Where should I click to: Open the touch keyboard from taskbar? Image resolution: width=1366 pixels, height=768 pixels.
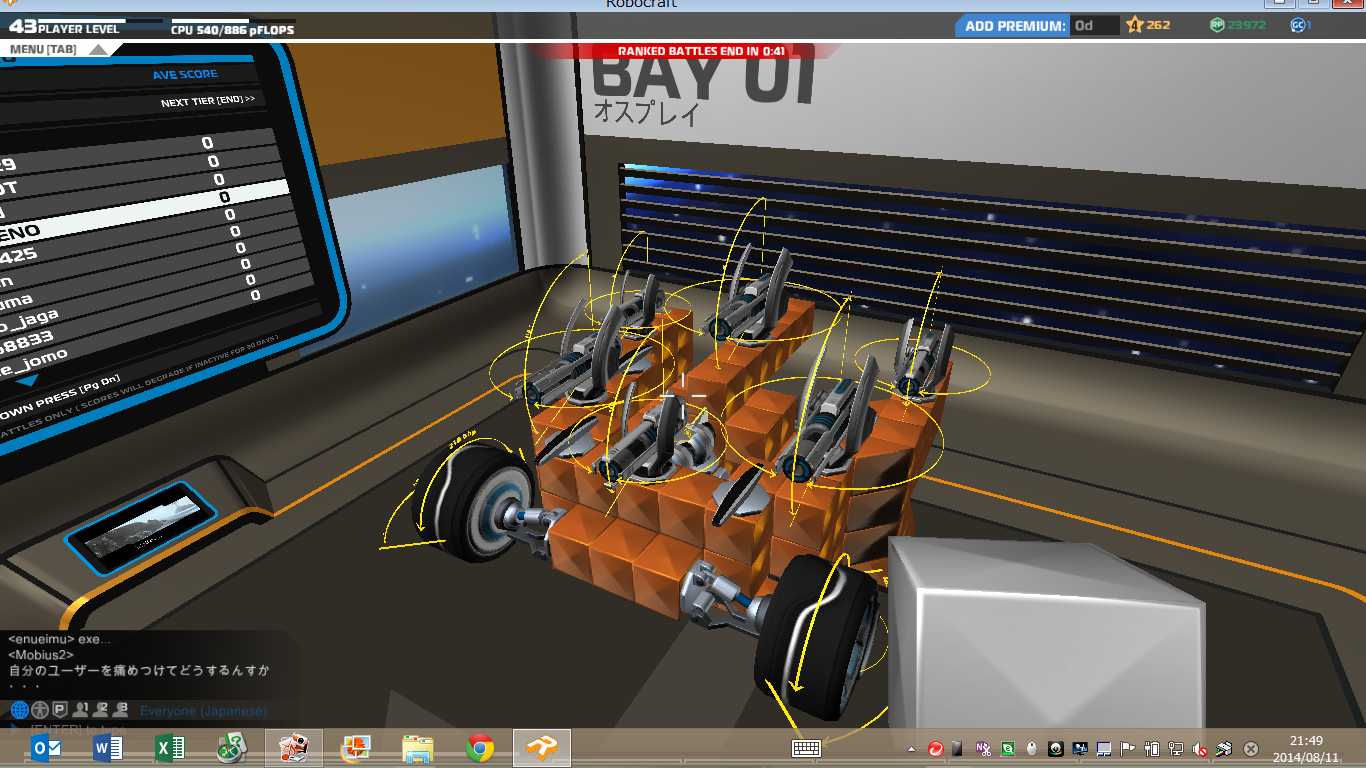(x=807, y=748)
